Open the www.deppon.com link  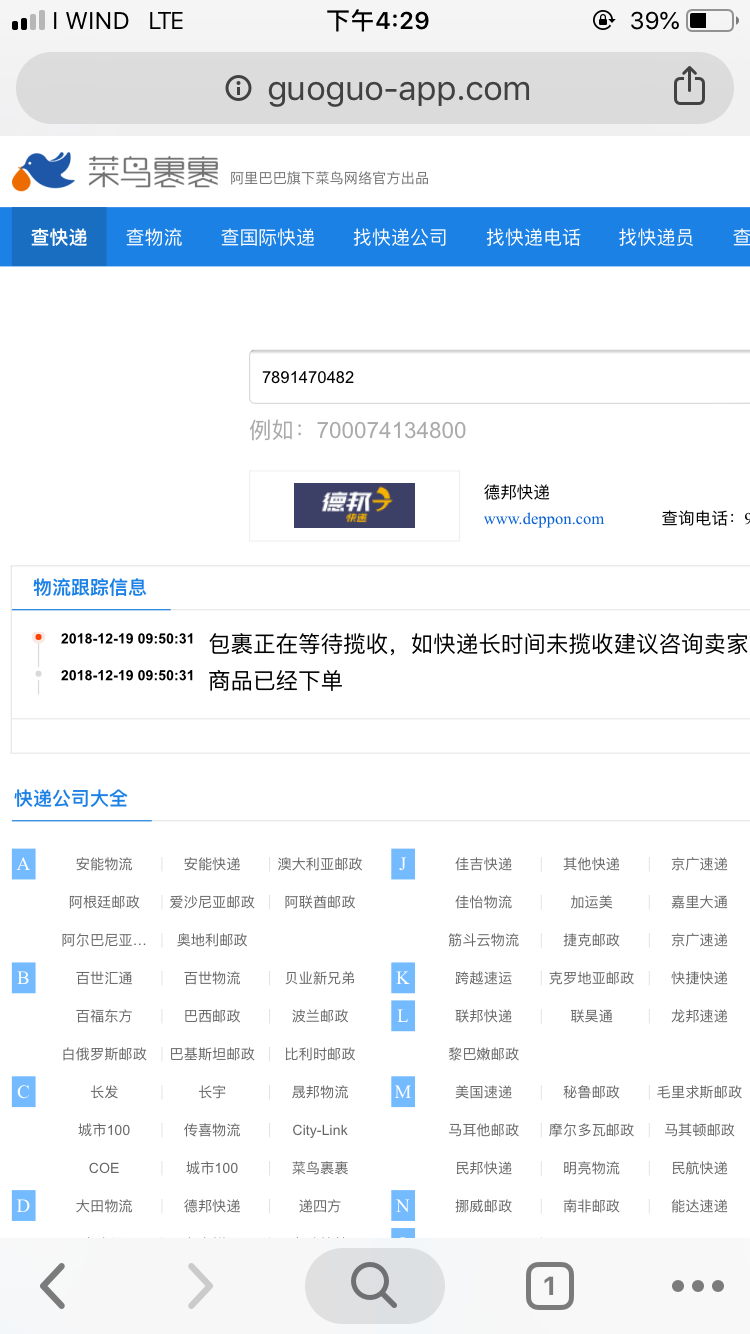544,519
